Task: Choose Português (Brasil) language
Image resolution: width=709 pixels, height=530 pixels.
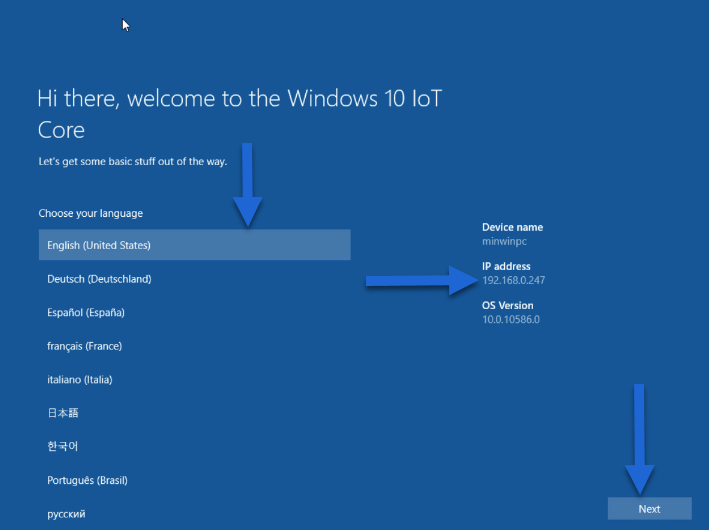Action: (x=194, y=480)
